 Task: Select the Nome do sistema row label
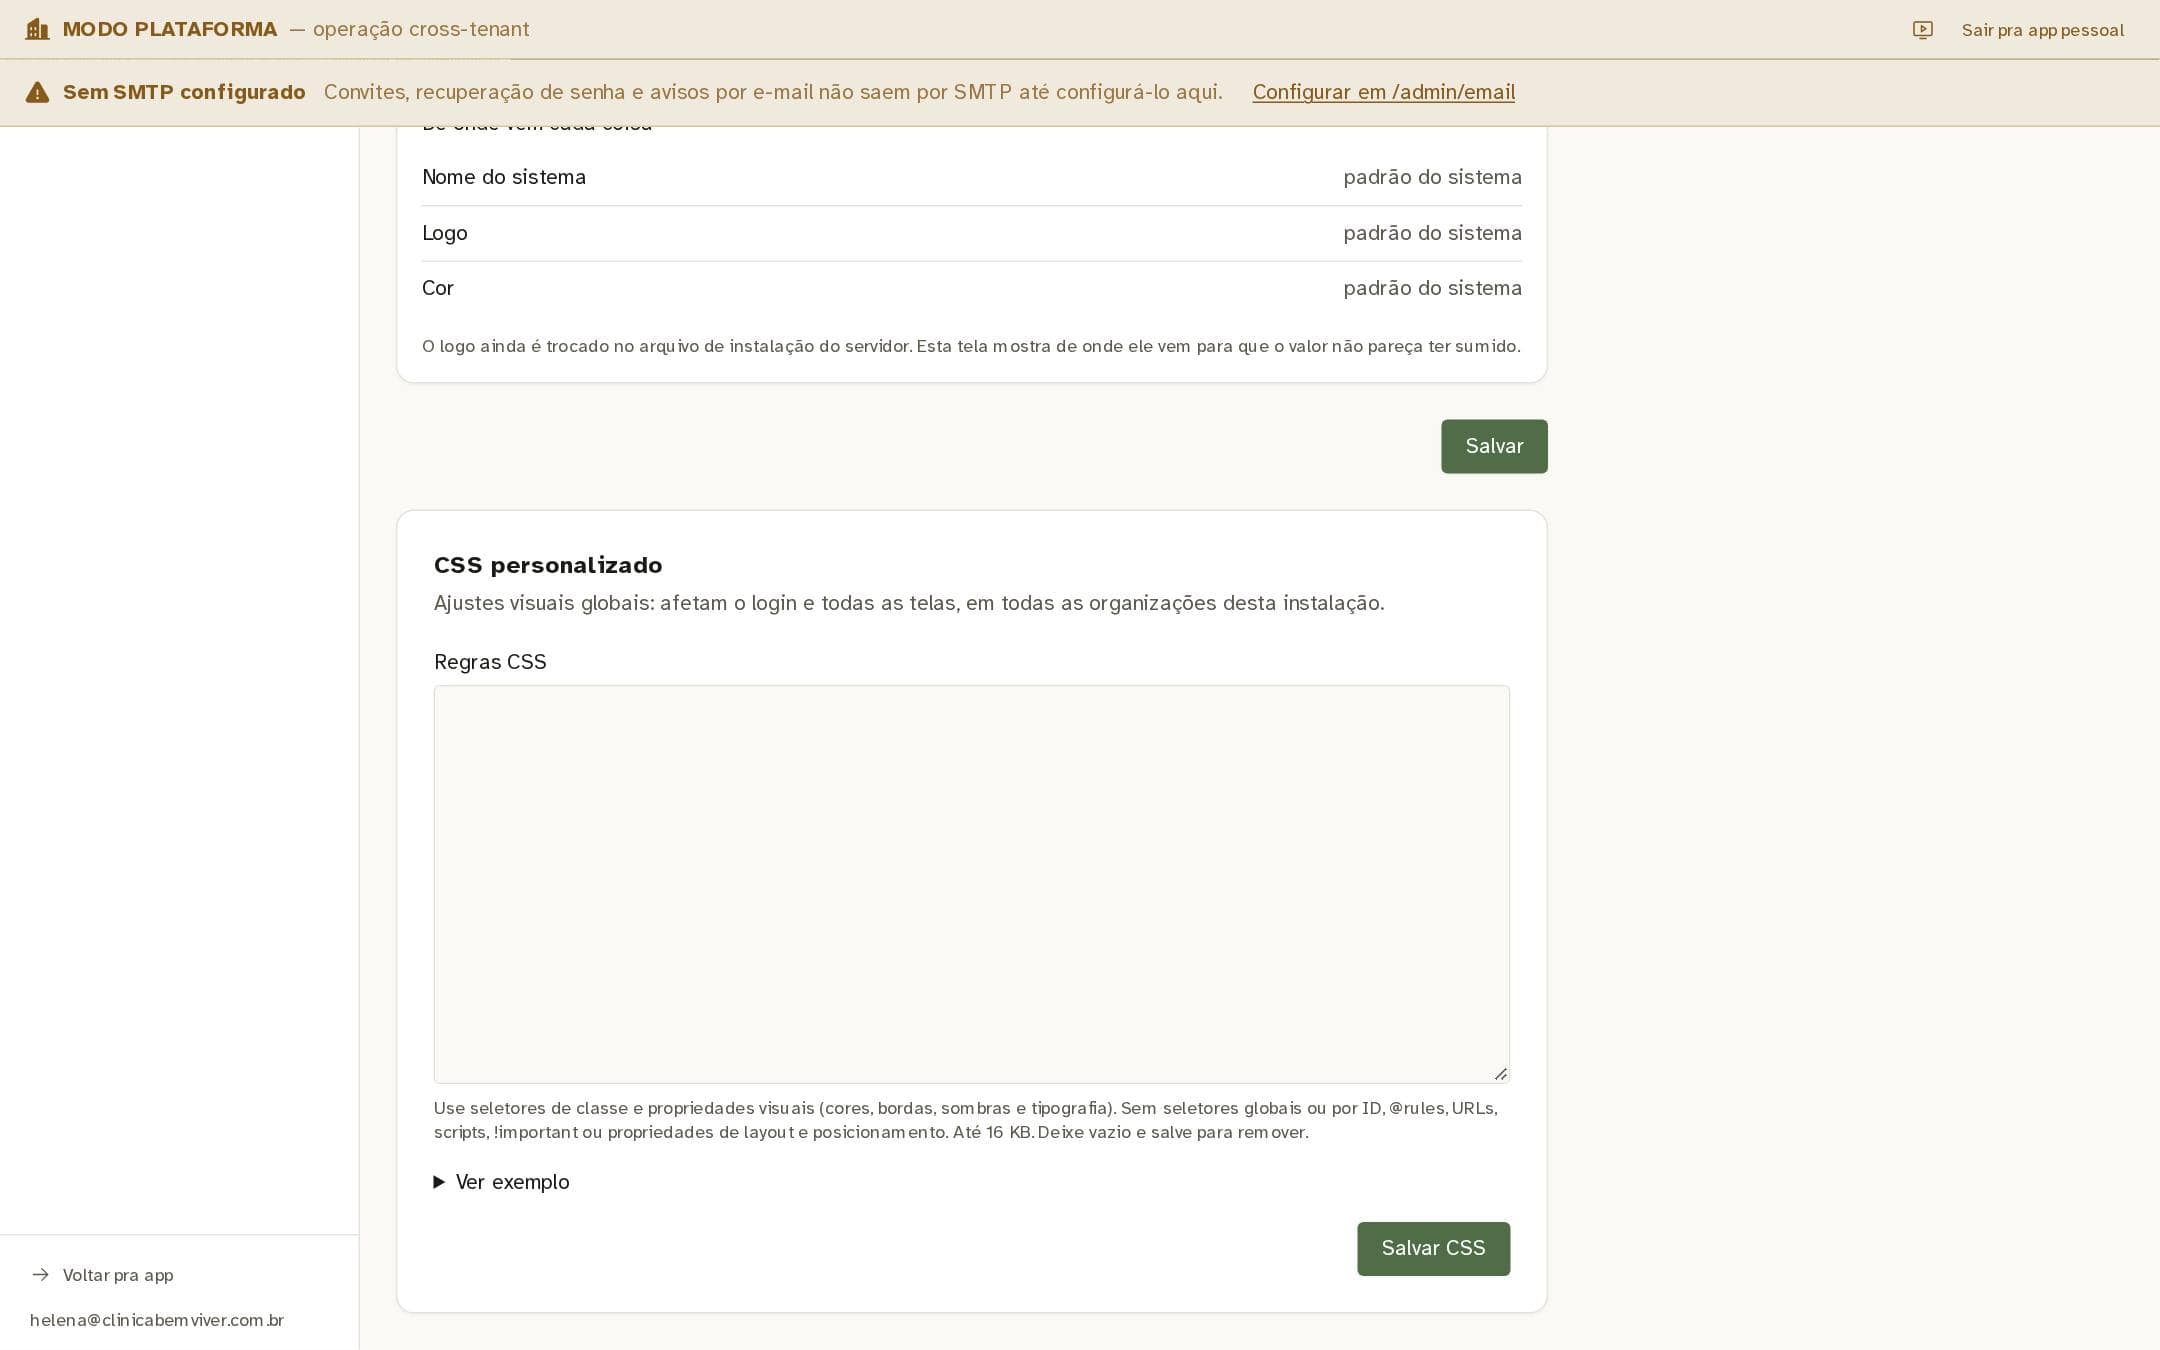504,177
